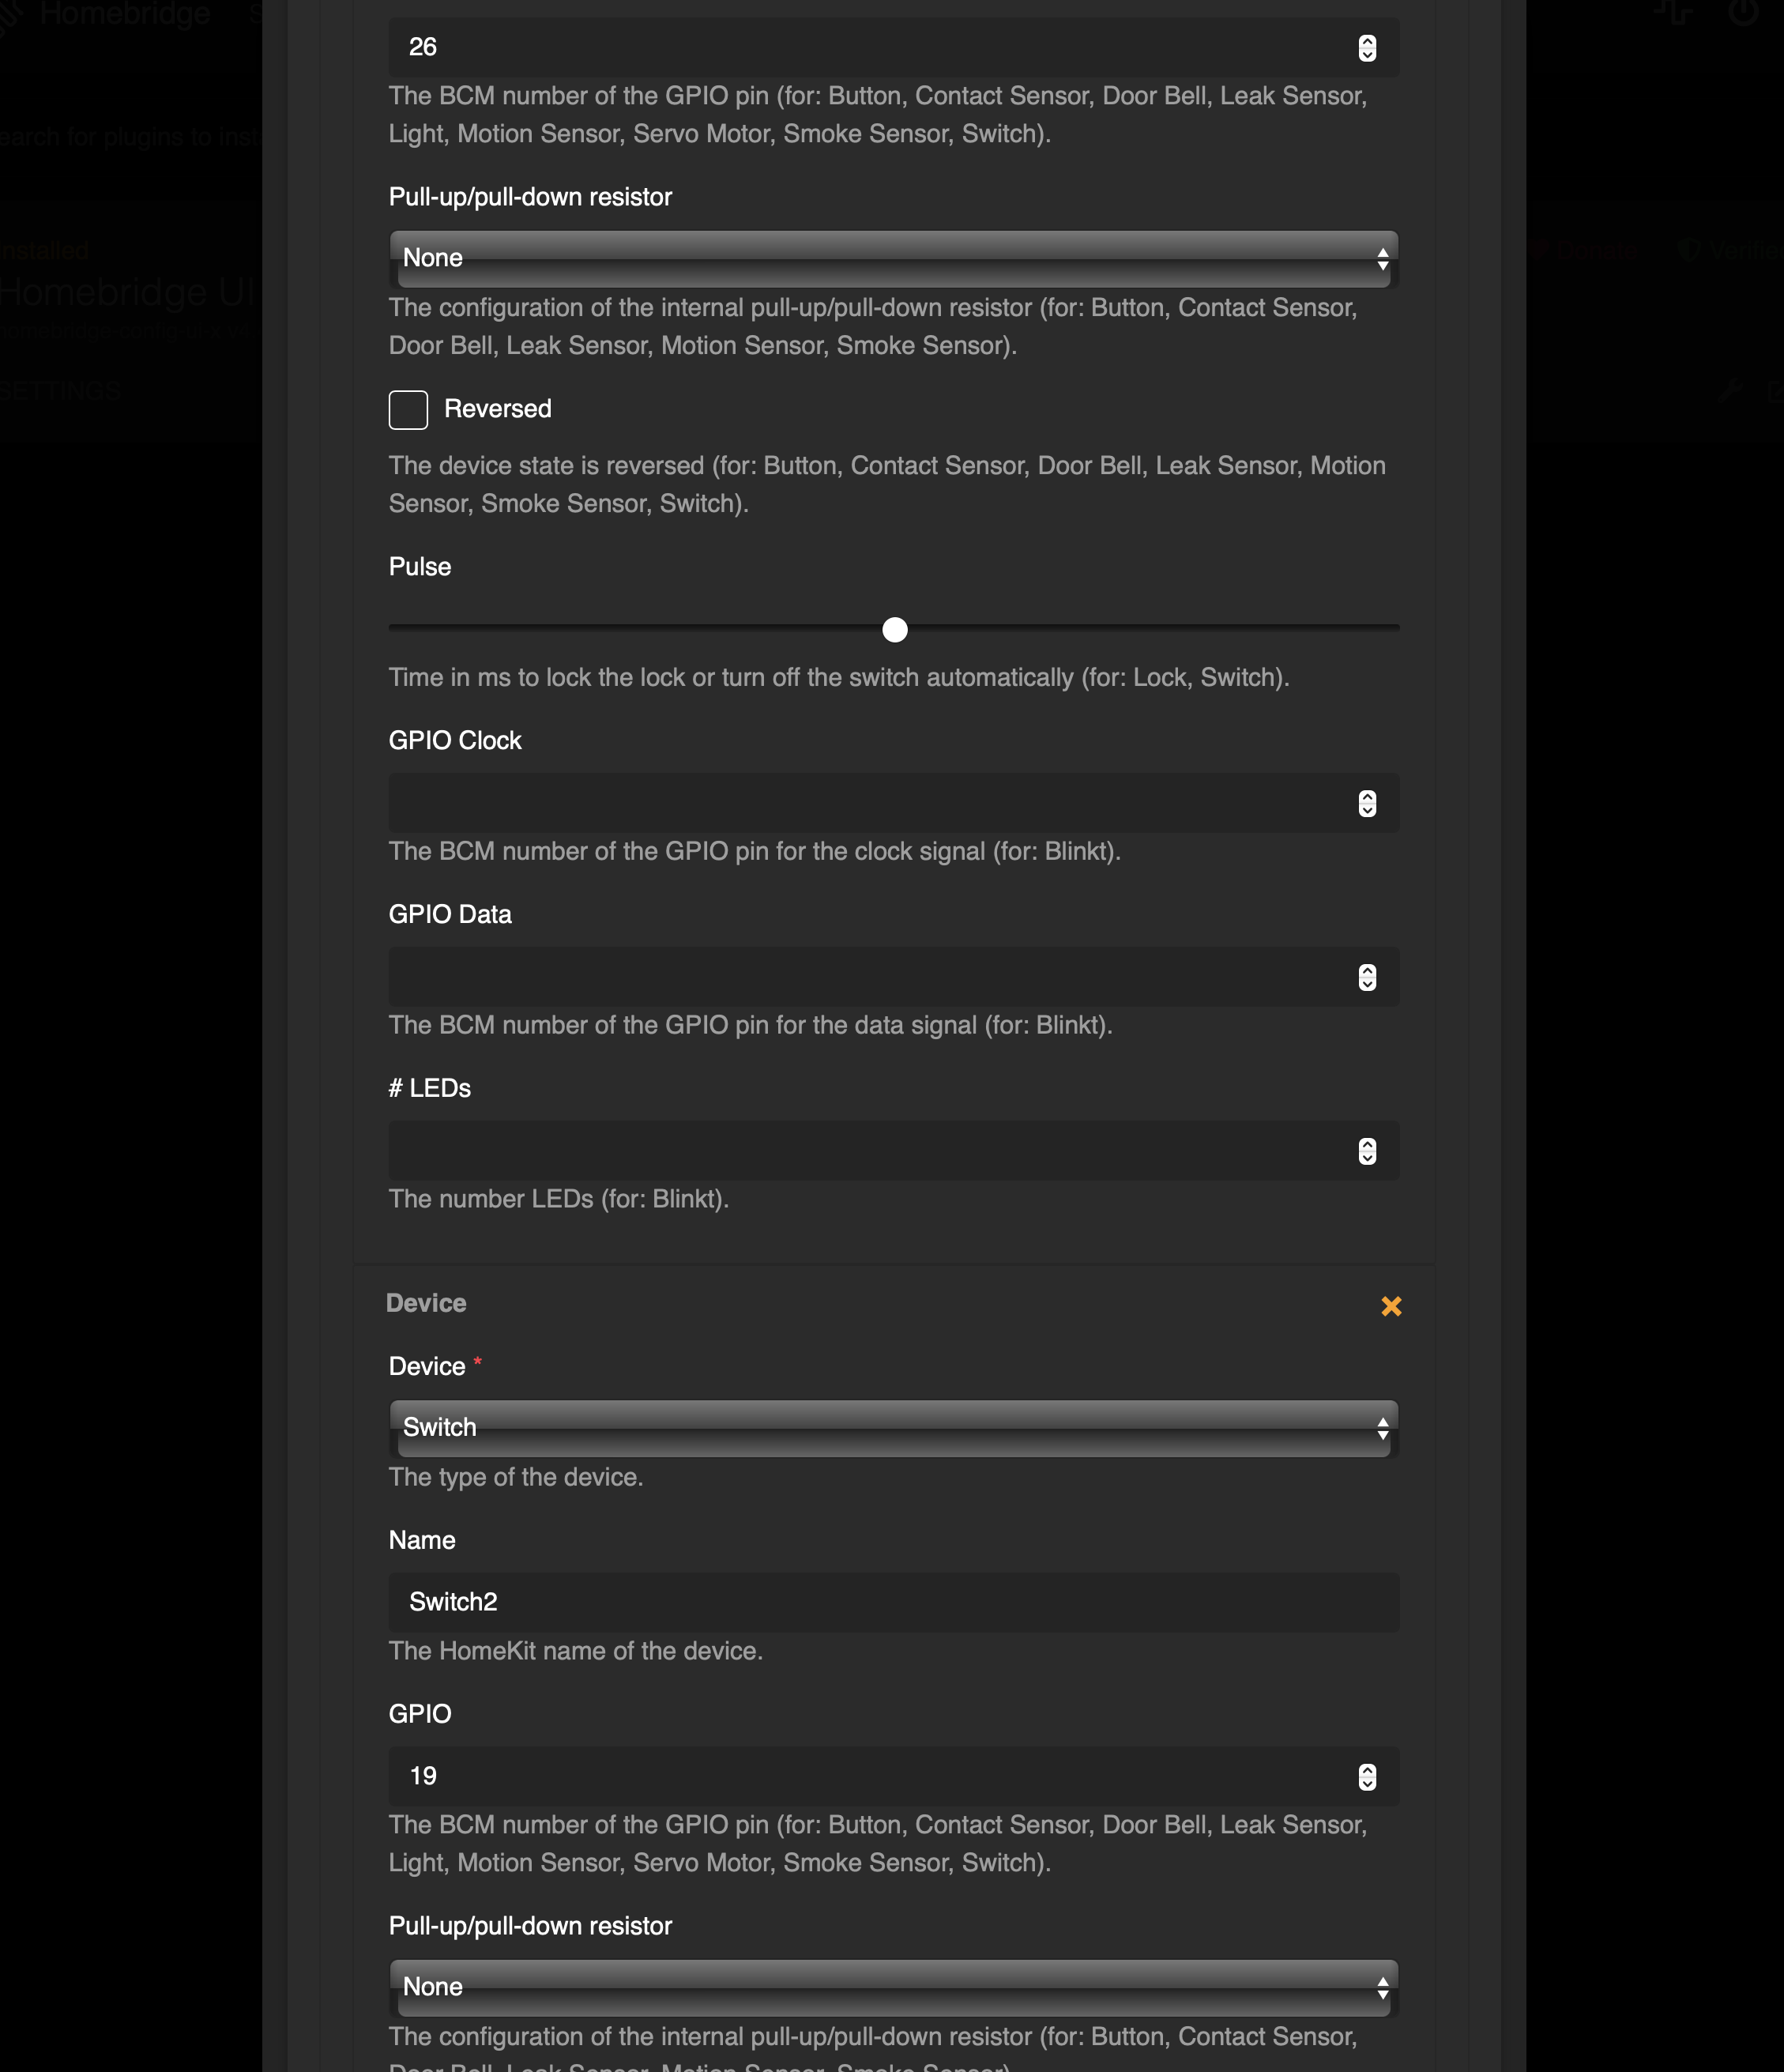Click the Pulse slider handle

pyautogui.click(x=895, y=630)
